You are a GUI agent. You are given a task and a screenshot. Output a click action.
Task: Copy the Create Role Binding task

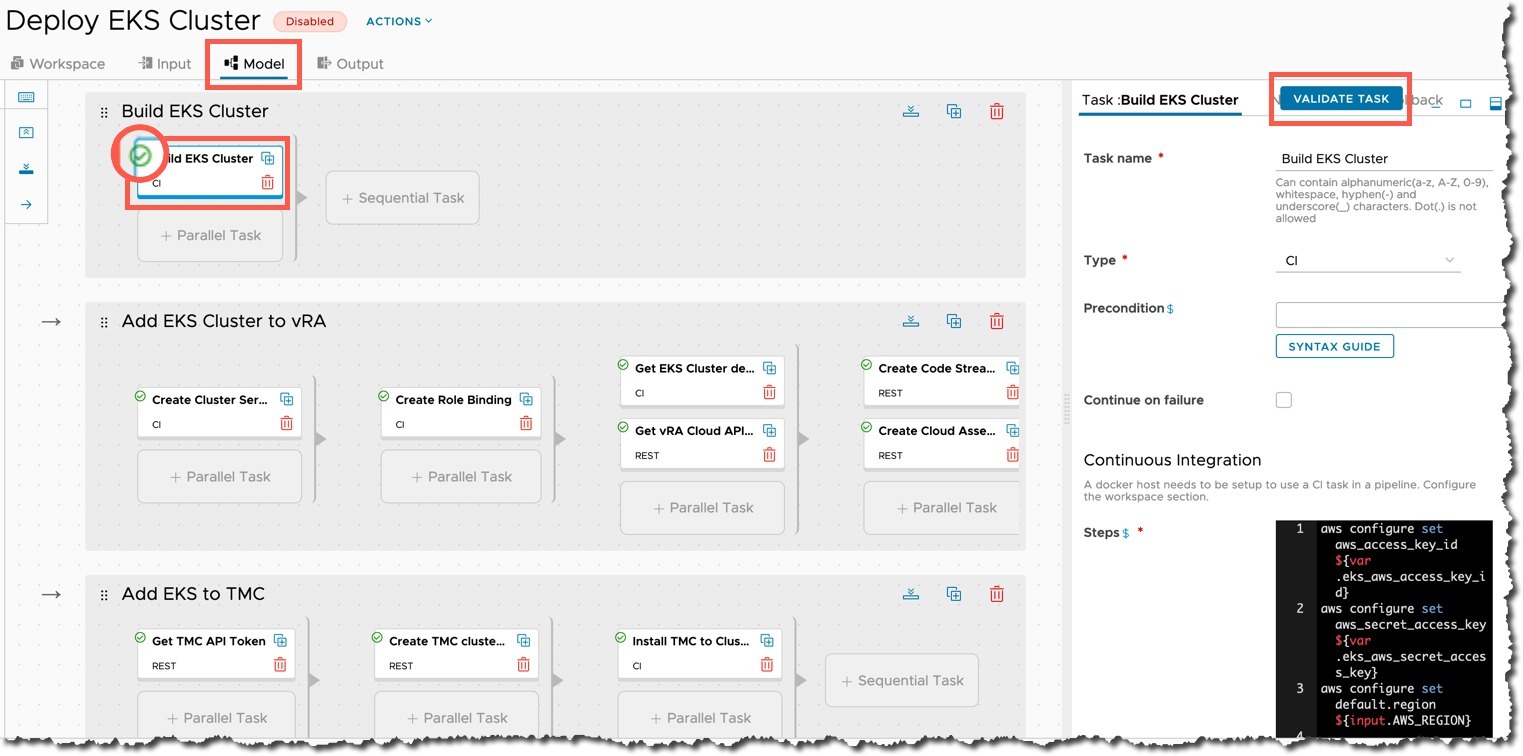click(x=526, y=399)
